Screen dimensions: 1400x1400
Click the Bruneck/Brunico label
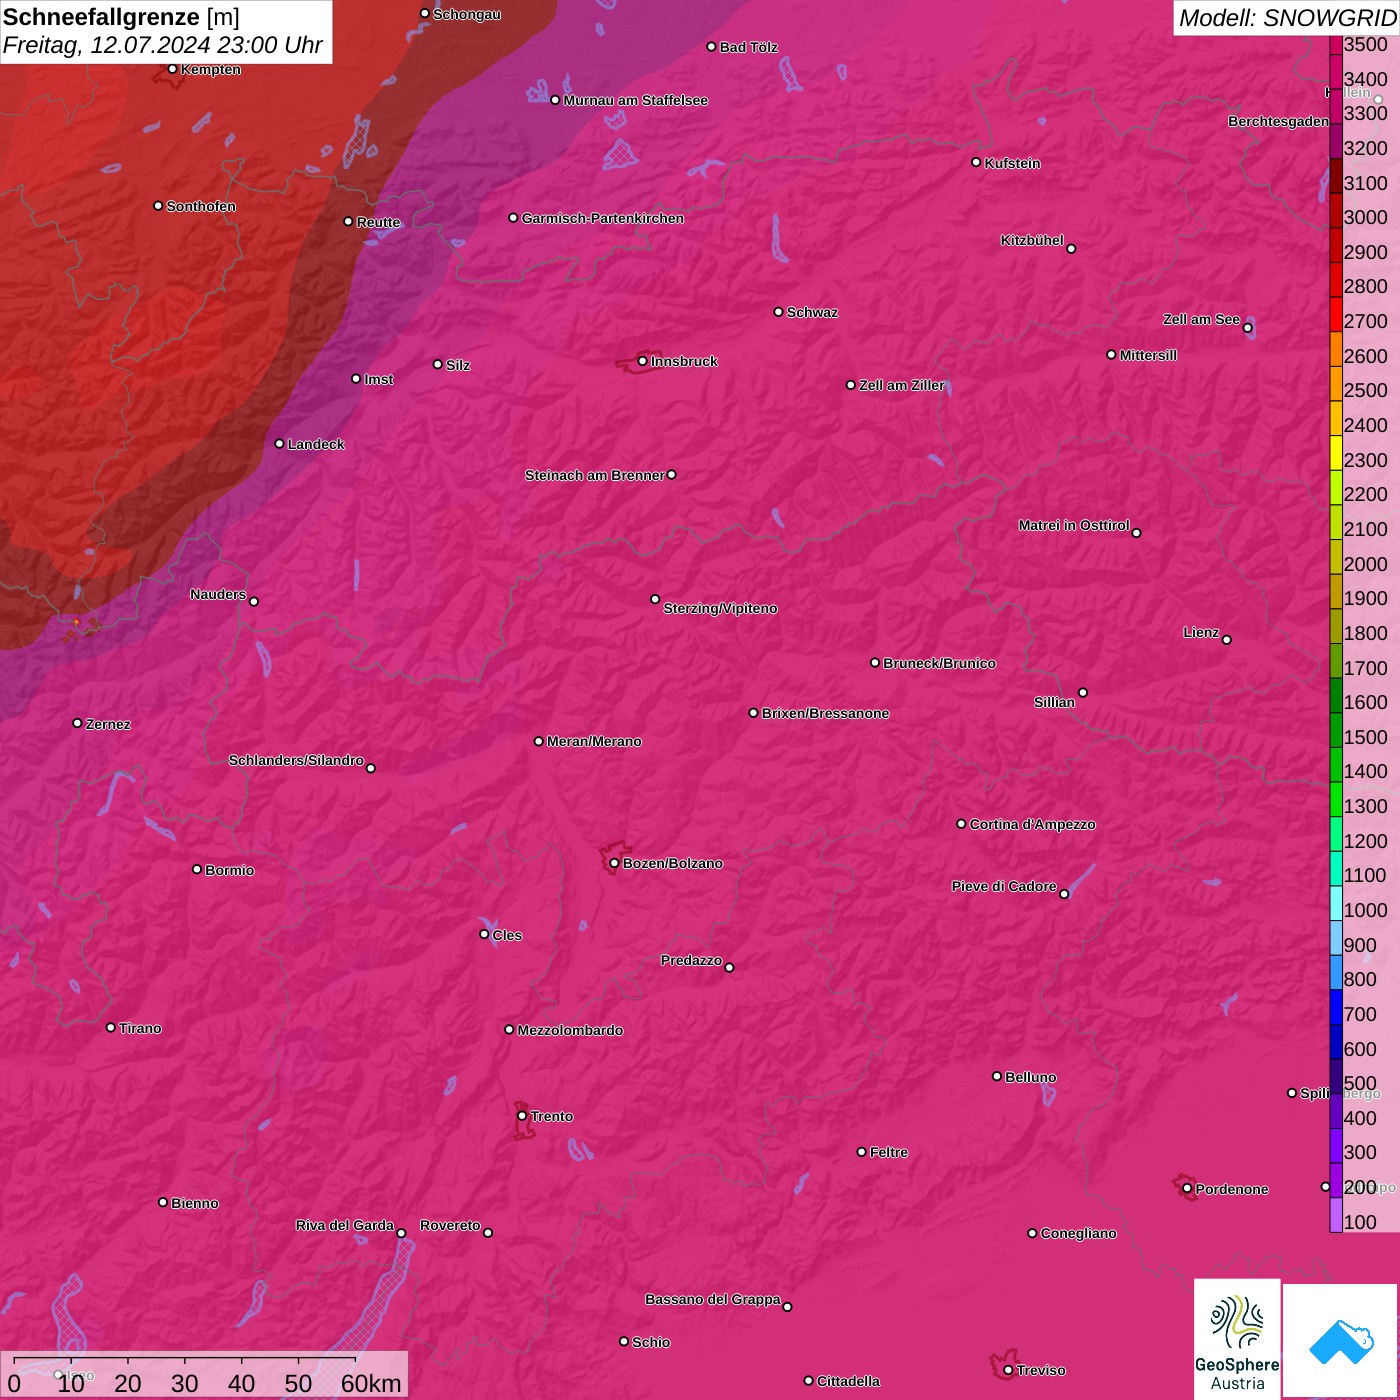940,663
